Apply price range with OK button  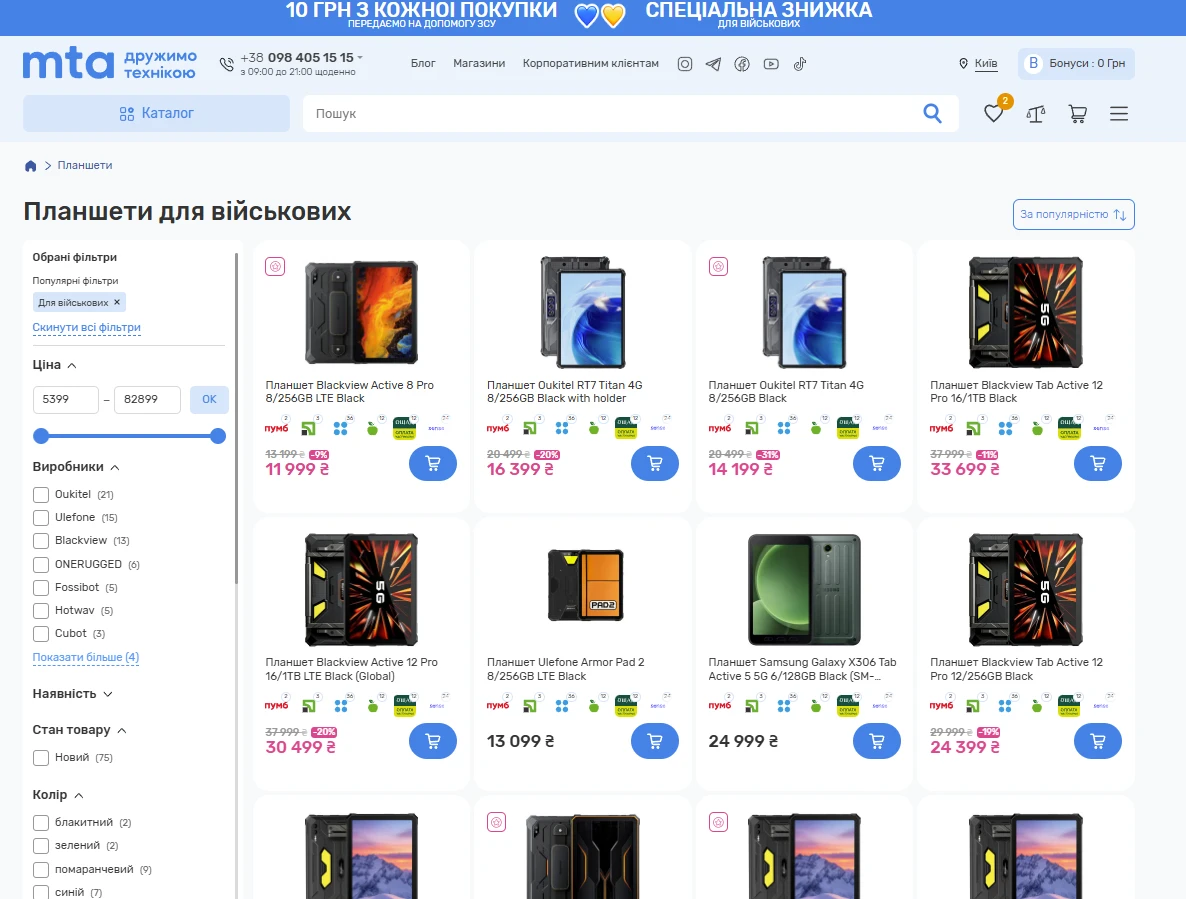(x=210, y=399)
